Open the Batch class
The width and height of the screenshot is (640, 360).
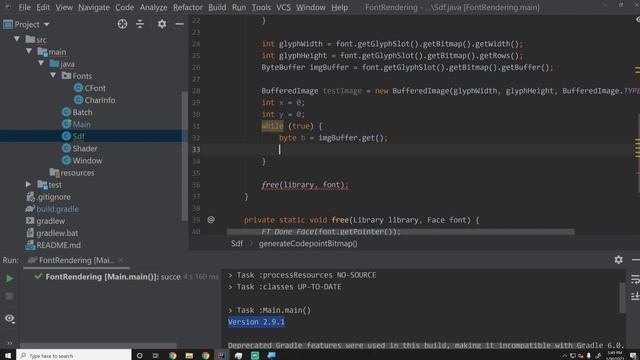(x=82, y=112)
